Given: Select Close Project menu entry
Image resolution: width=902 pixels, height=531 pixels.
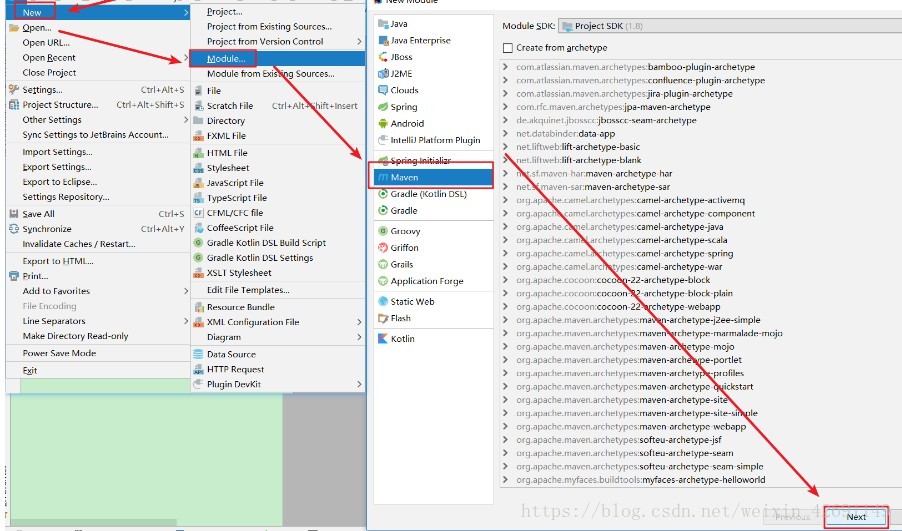Looking at the screenshot, I should pyautogui.click(x=98, y=72).
